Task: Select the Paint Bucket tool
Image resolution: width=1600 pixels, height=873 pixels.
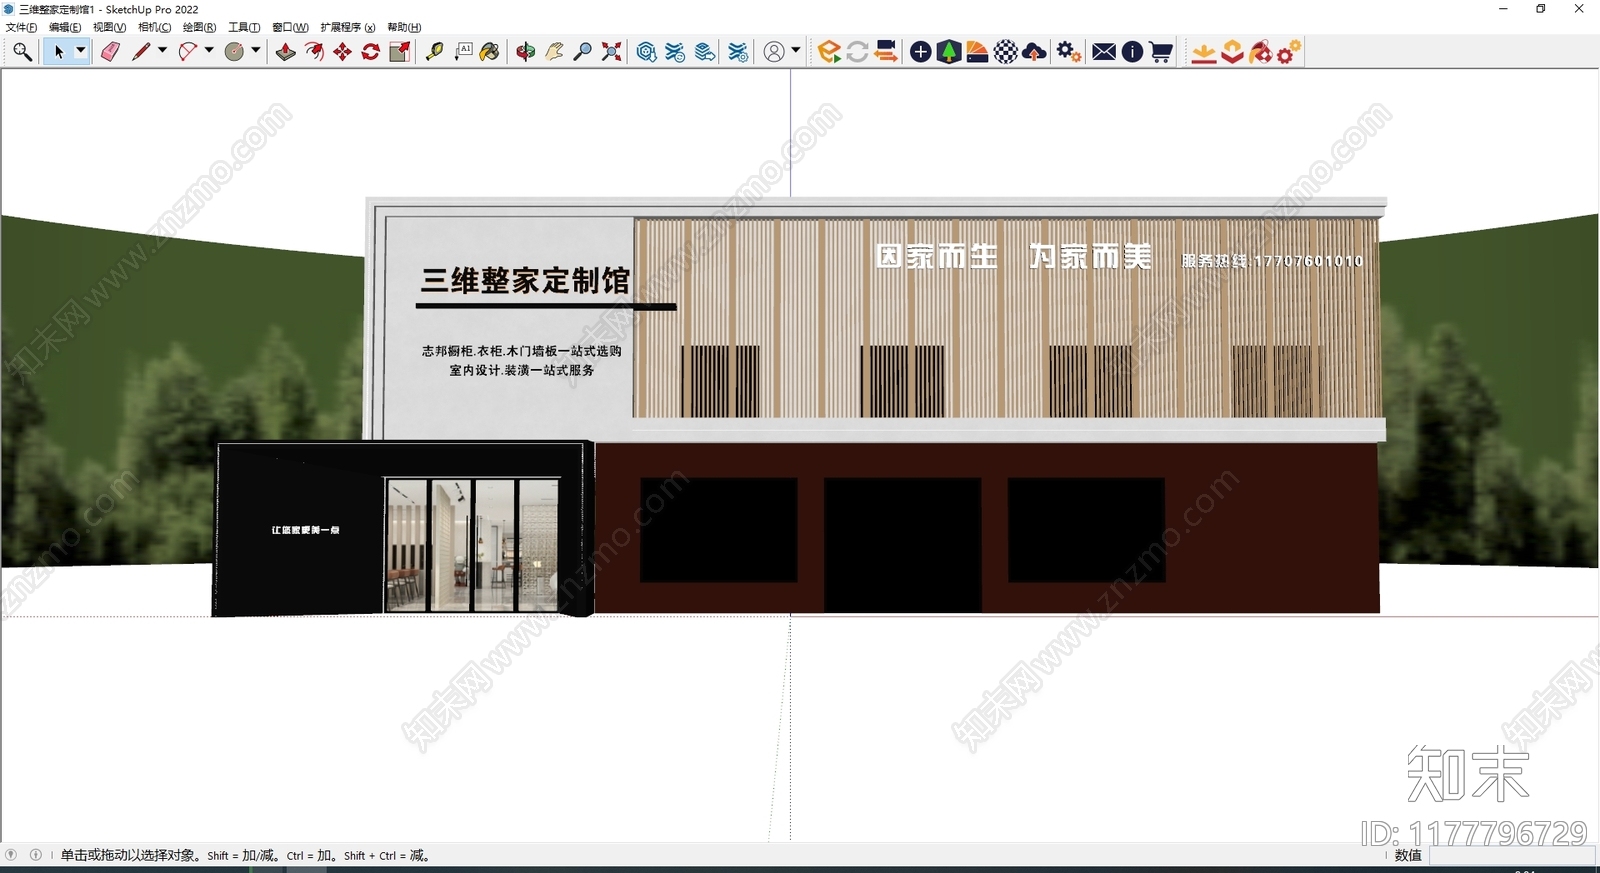Action: [490, 52]
